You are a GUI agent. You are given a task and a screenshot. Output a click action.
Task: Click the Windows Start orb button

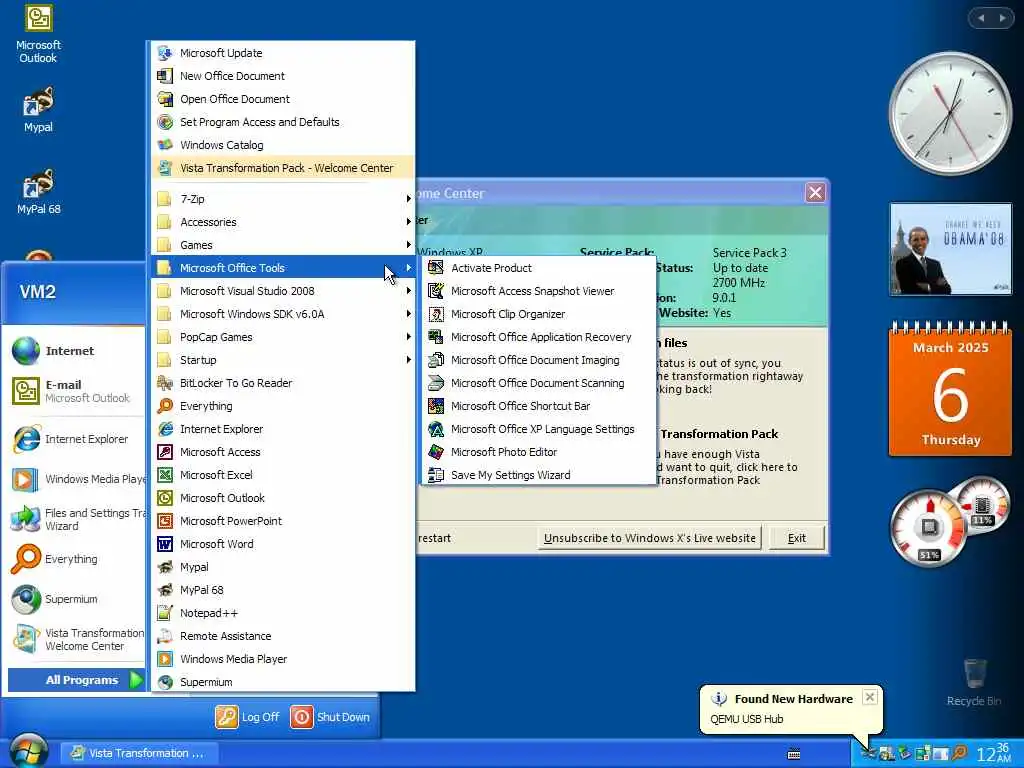(x=28, y=751)
